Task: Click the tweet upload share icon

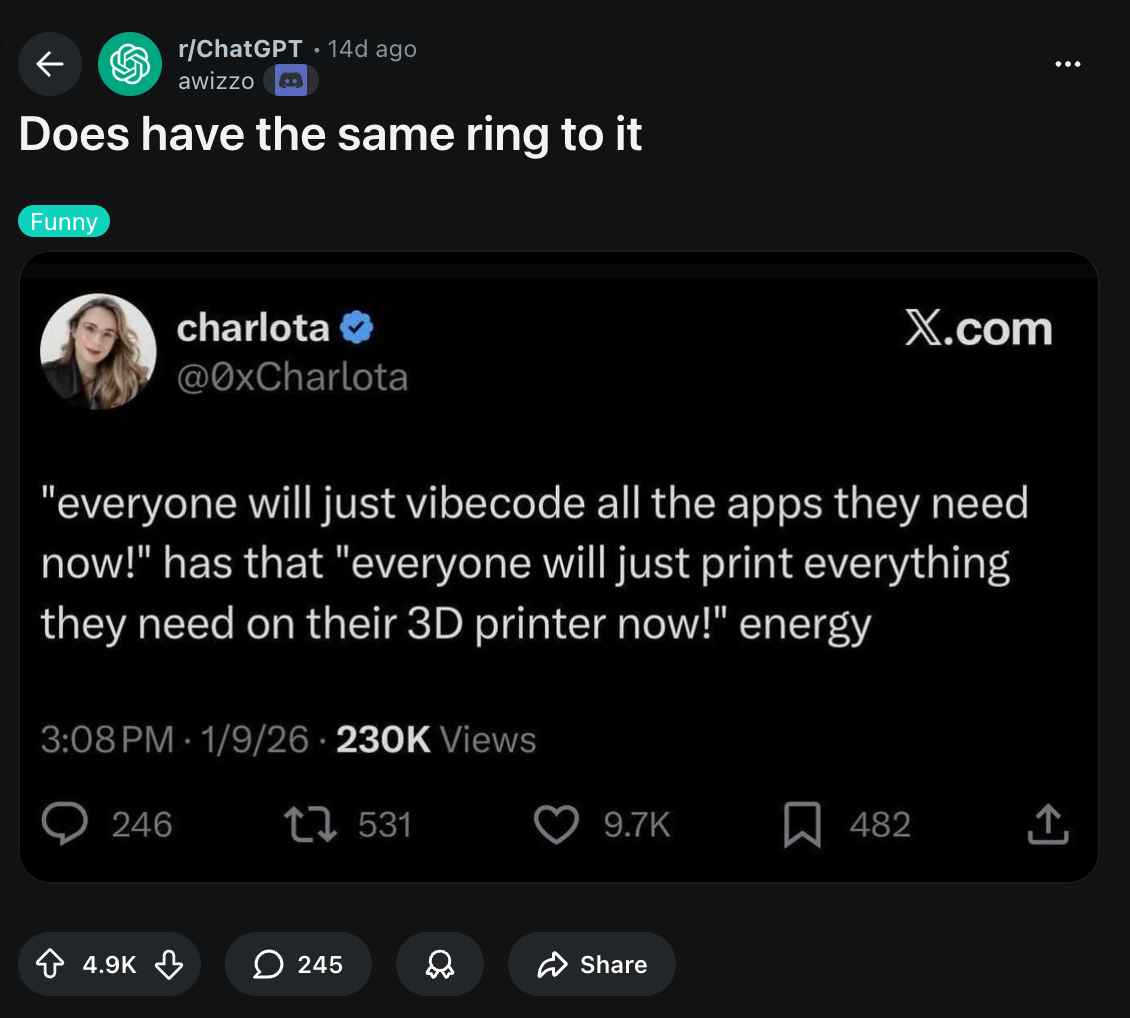Action: (x=1048, y=825)
